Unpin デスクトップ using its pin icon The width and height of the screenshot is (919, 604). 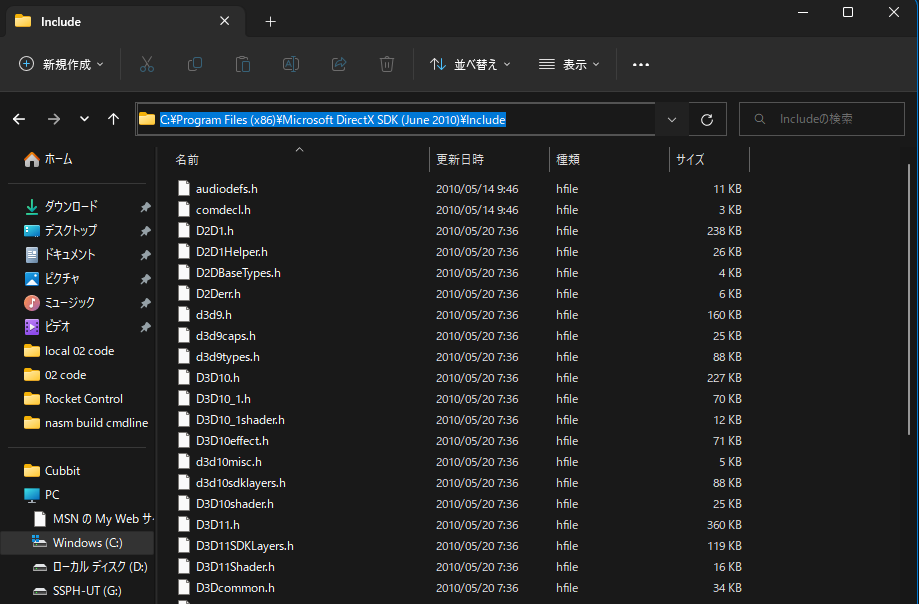[x=145, y=231]
